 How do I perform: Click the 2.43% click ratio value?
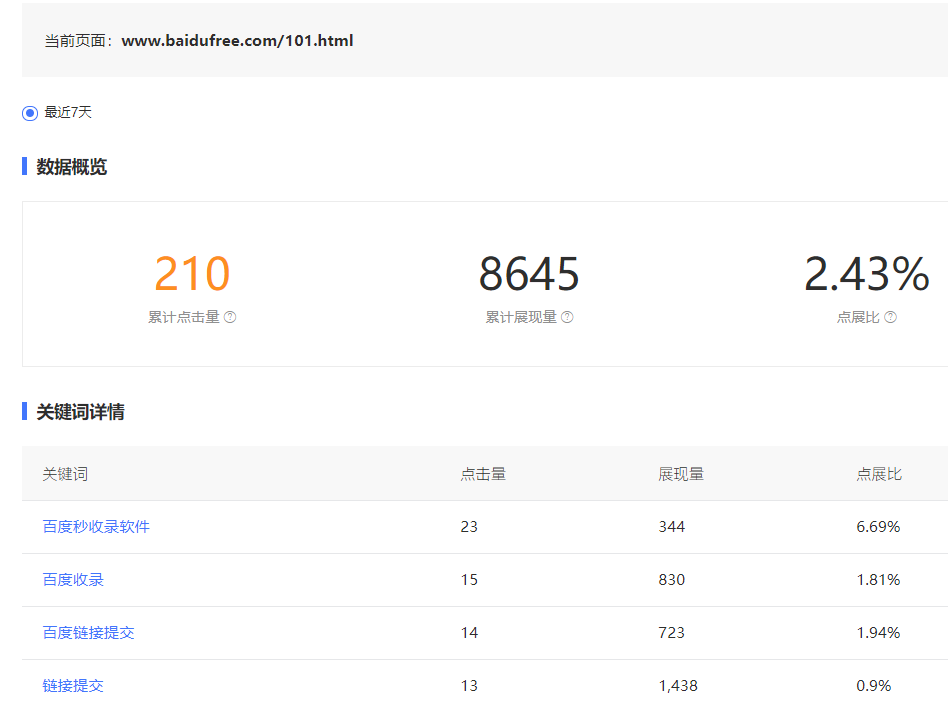[x=866, y=274]
